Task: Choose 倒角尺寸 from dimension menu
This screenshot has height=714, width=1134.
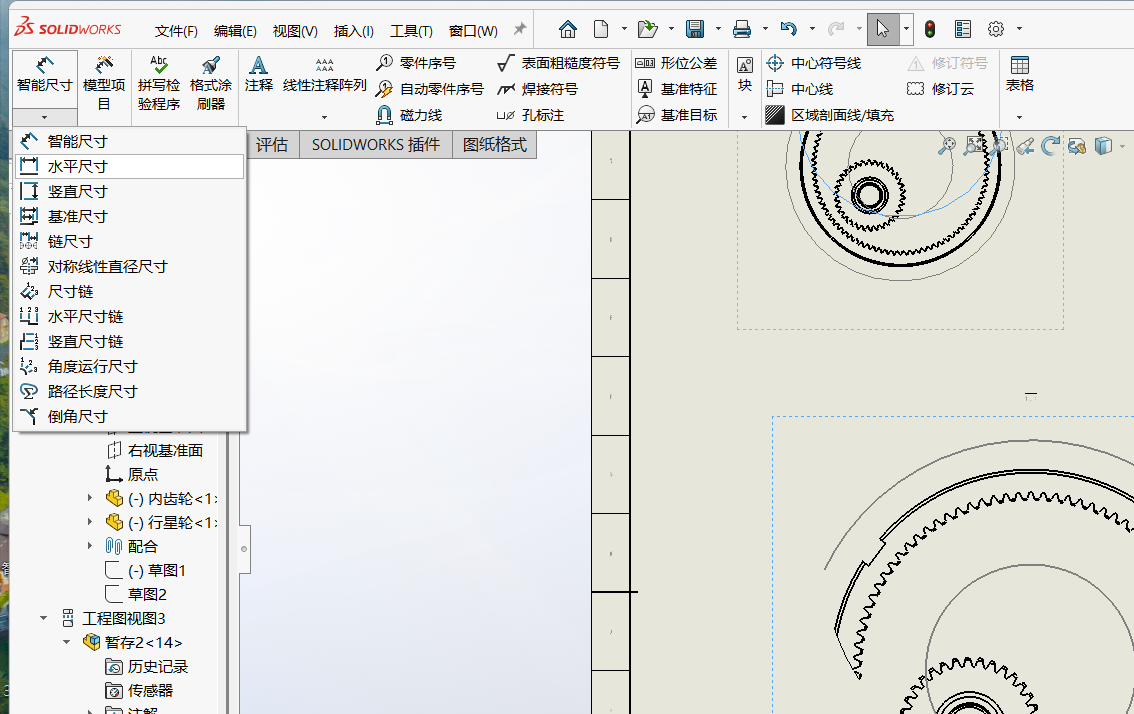Action: (x=129, y=417)
